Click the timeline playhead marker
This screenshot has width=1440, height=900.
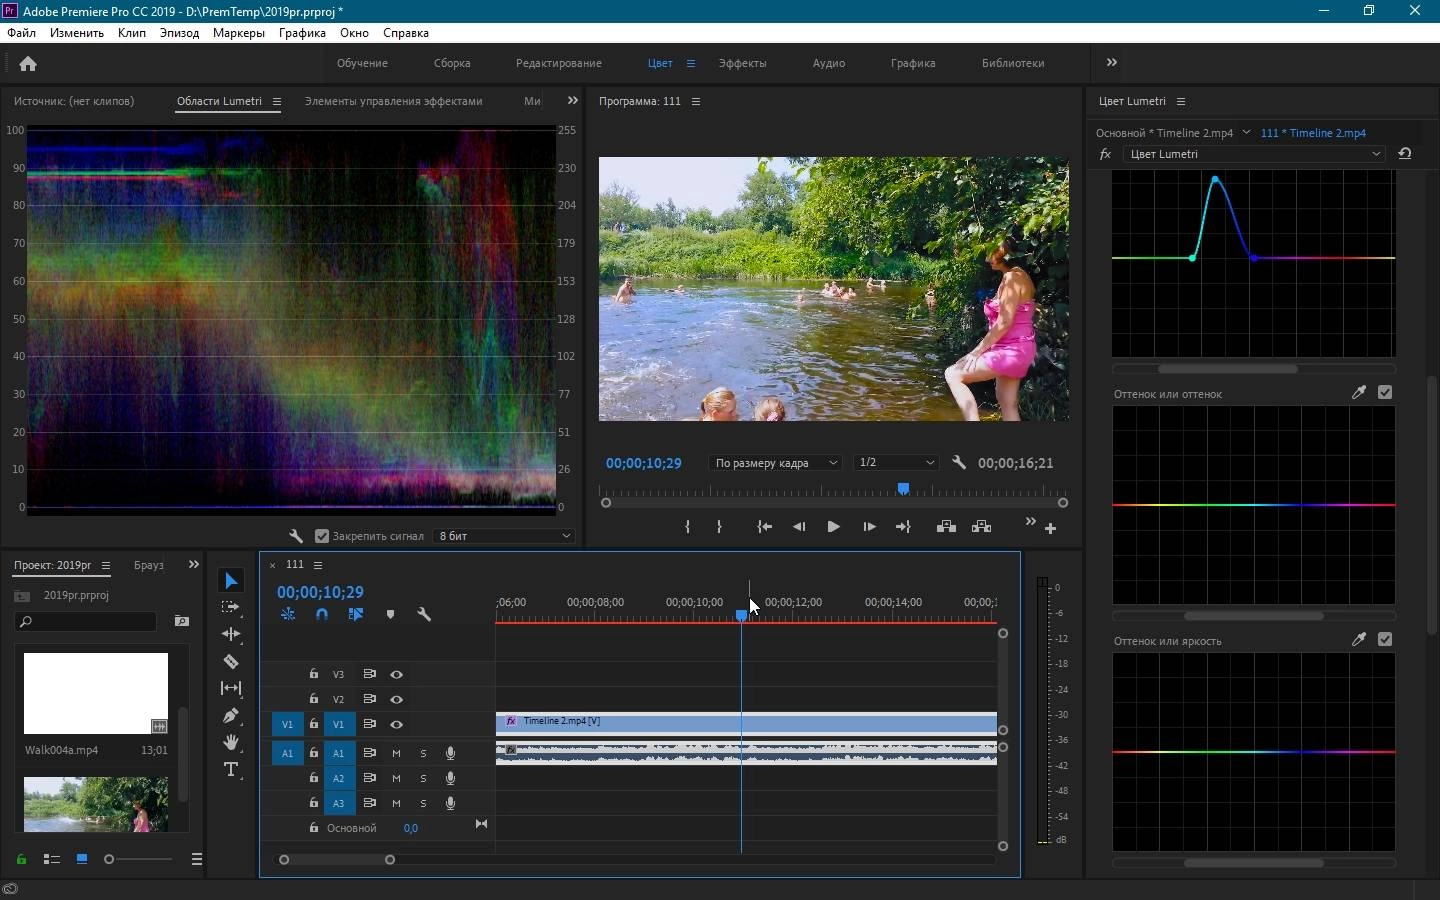[742, 615]
